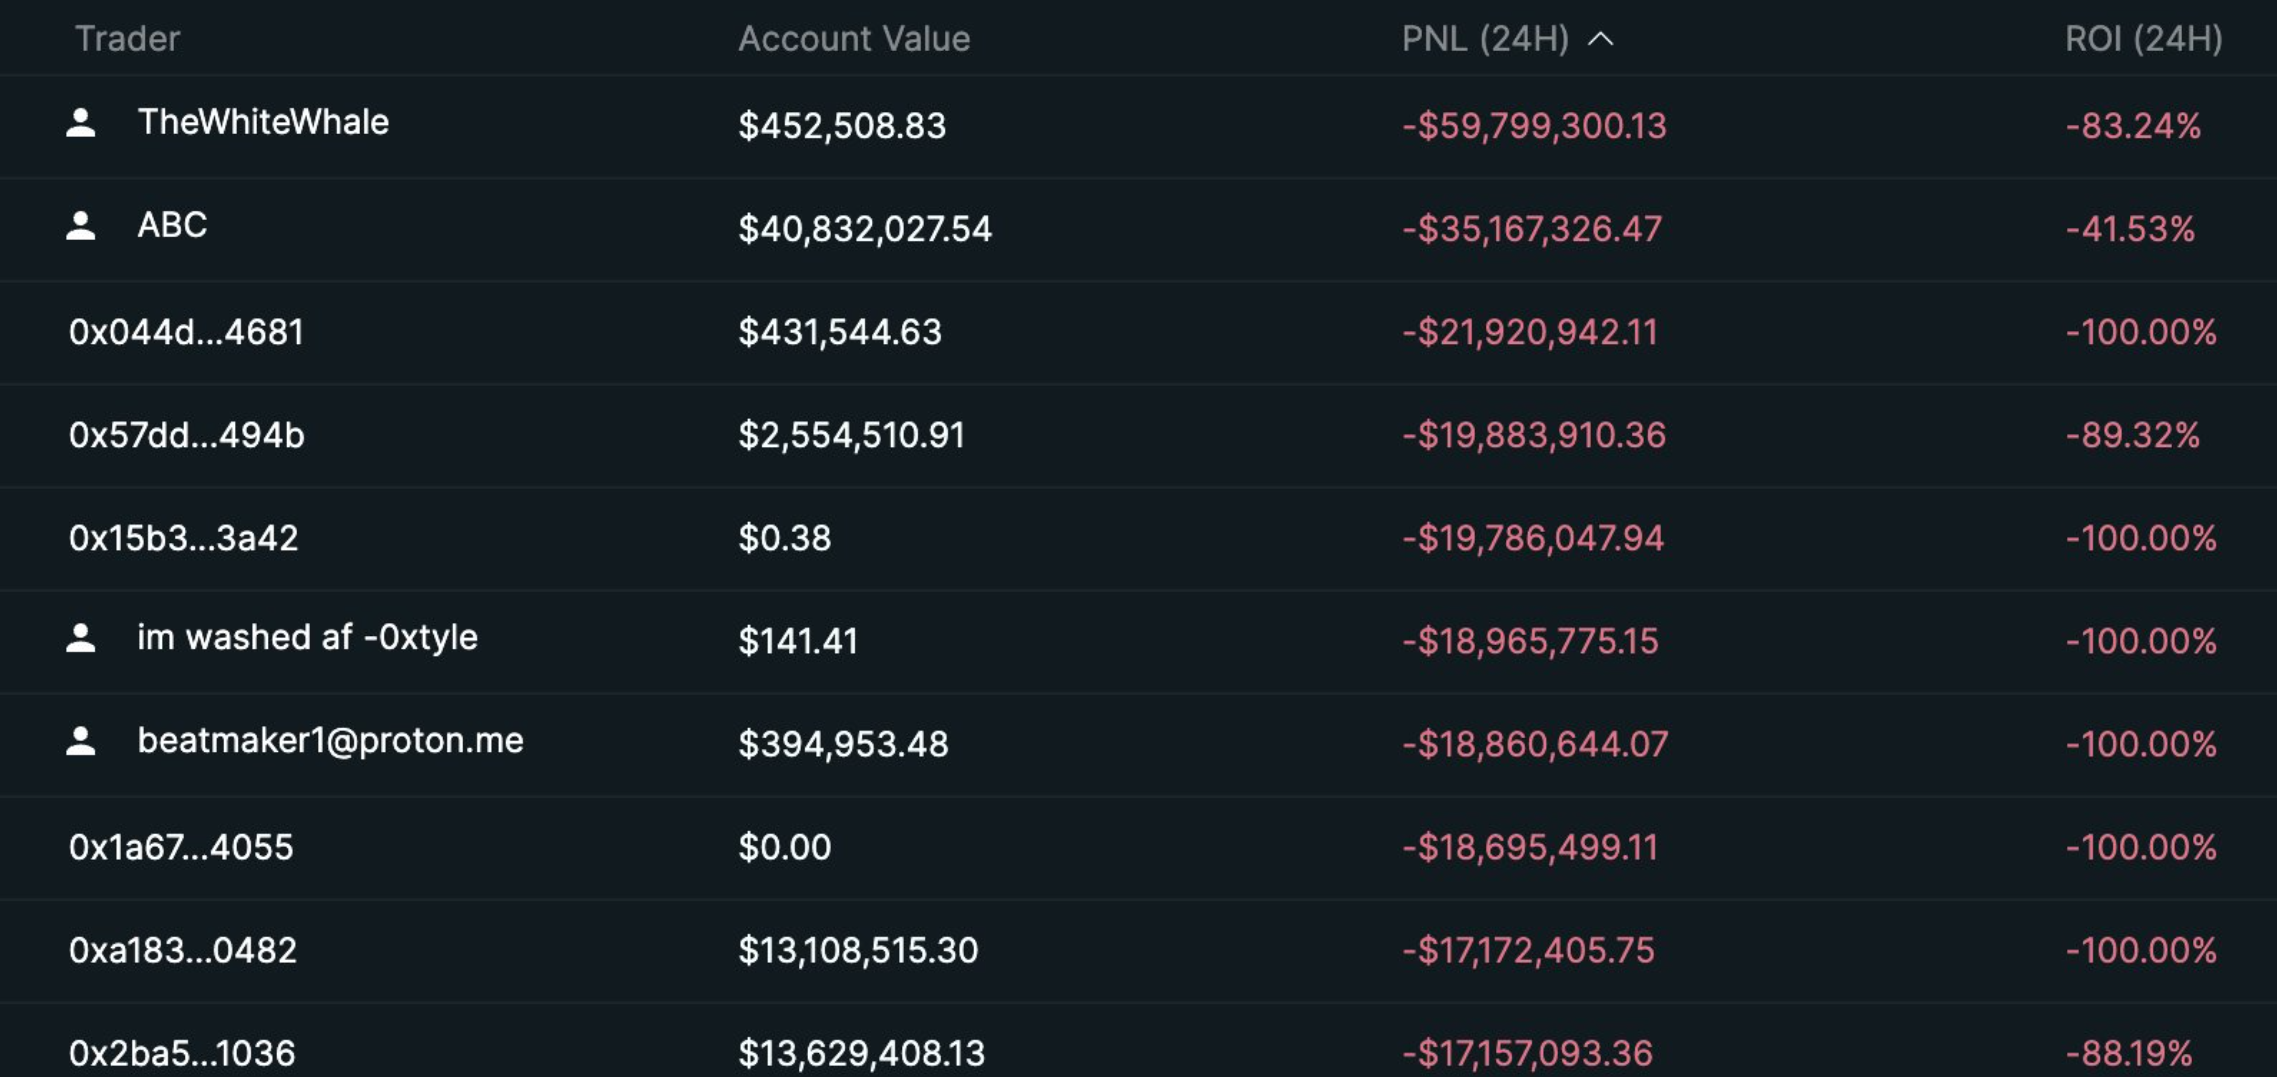Click the Trader column header
2277x1077 pixels.
pyautogui.click(x=127, y=39)
